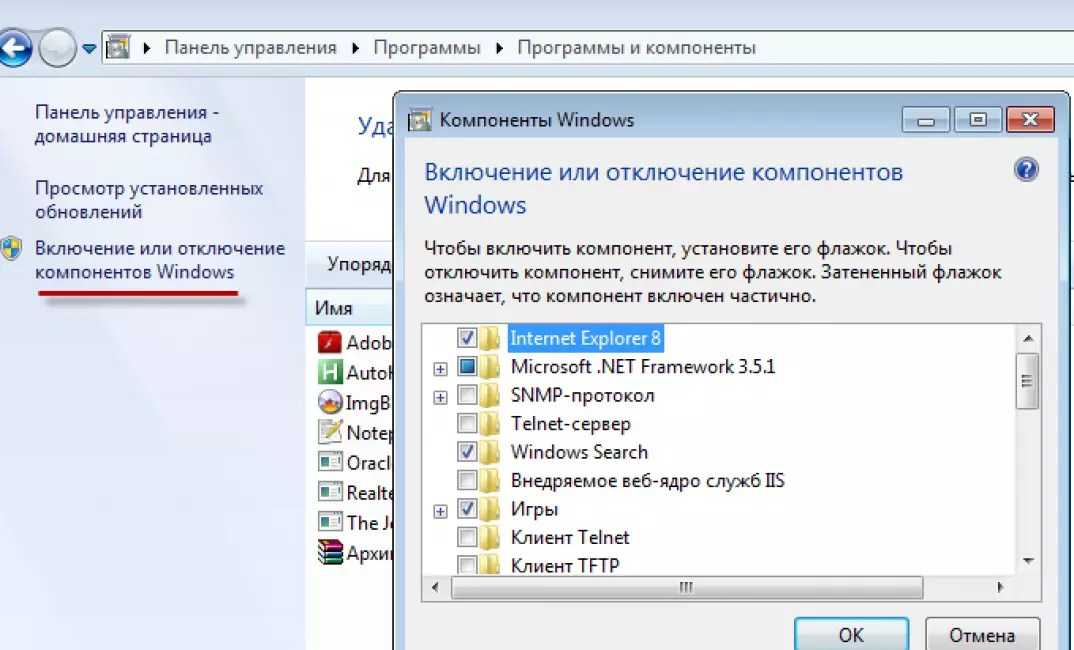Click the horizontal scrollbar thumb in components list

click(687, 588)
